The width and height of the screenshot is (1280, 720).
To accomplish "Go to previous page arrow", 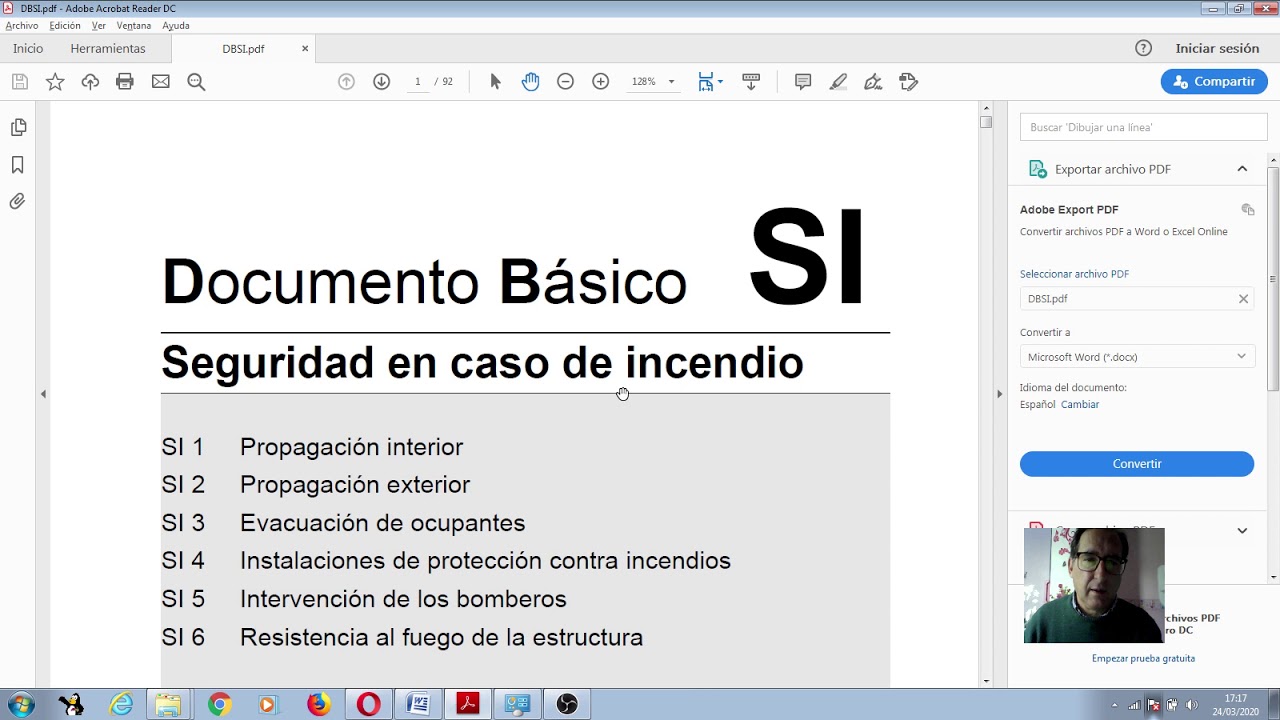I will [x=346, y=82].
